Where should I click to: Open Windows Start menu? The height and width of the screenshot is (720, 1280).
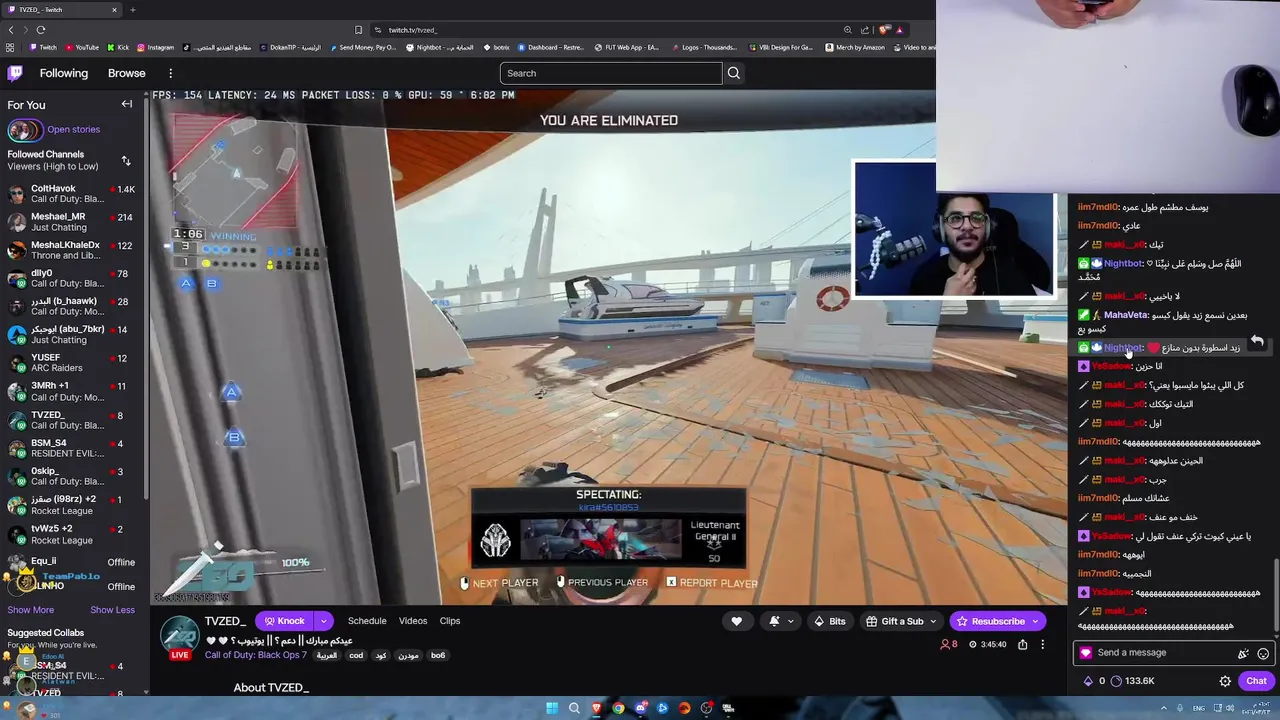point(551,708)
